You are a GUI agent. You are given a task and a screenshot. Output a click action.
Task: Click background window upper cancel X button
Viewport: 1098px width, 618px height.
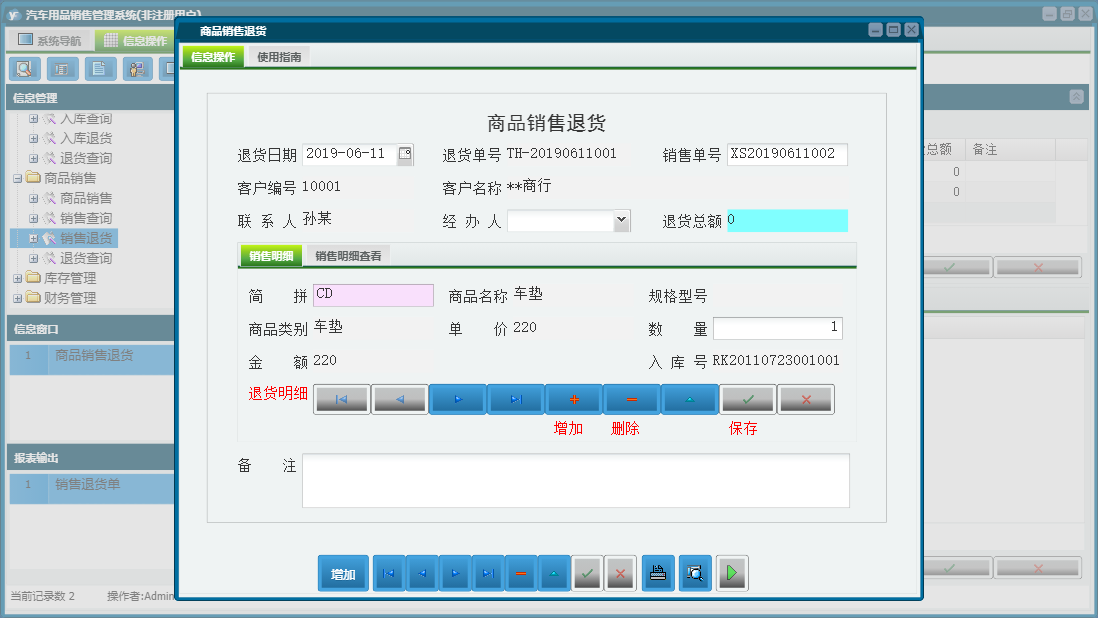(1038, 267)
